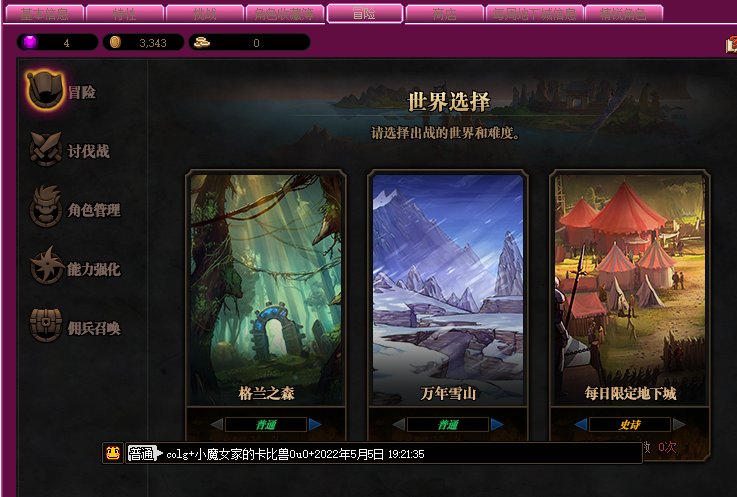This screenshot has height=497, width=737.
Task: Switch to the 基本信息 tab
Action: coord(45,14)
